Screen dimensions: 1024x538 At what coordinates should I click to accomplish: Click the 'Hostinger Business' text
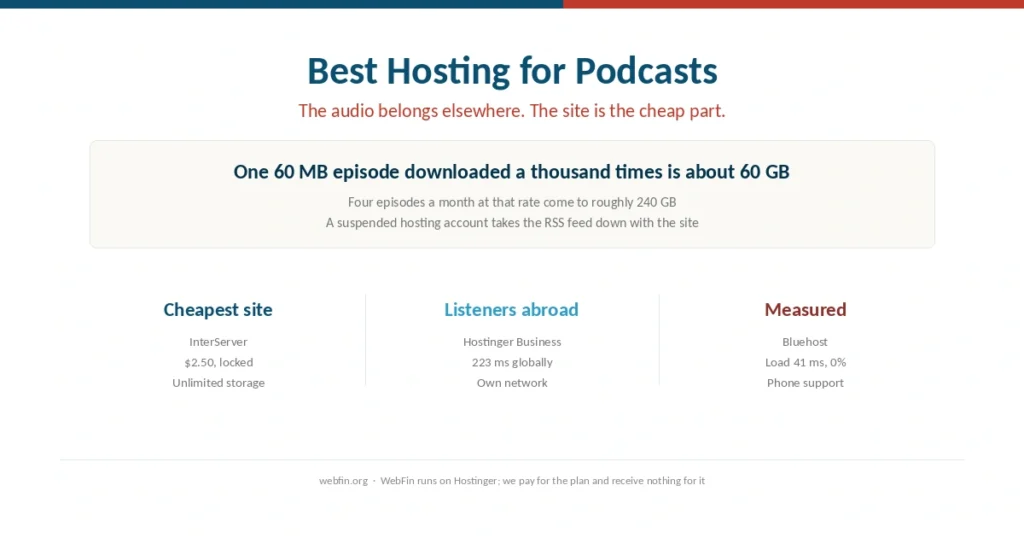coord(512,342)
